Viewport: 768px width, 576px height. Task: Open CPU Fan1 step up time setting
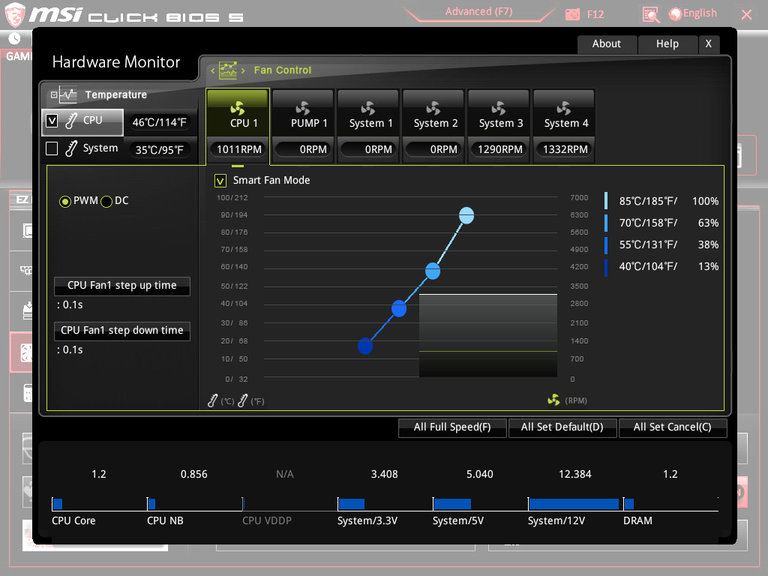(x=122, y=286)
